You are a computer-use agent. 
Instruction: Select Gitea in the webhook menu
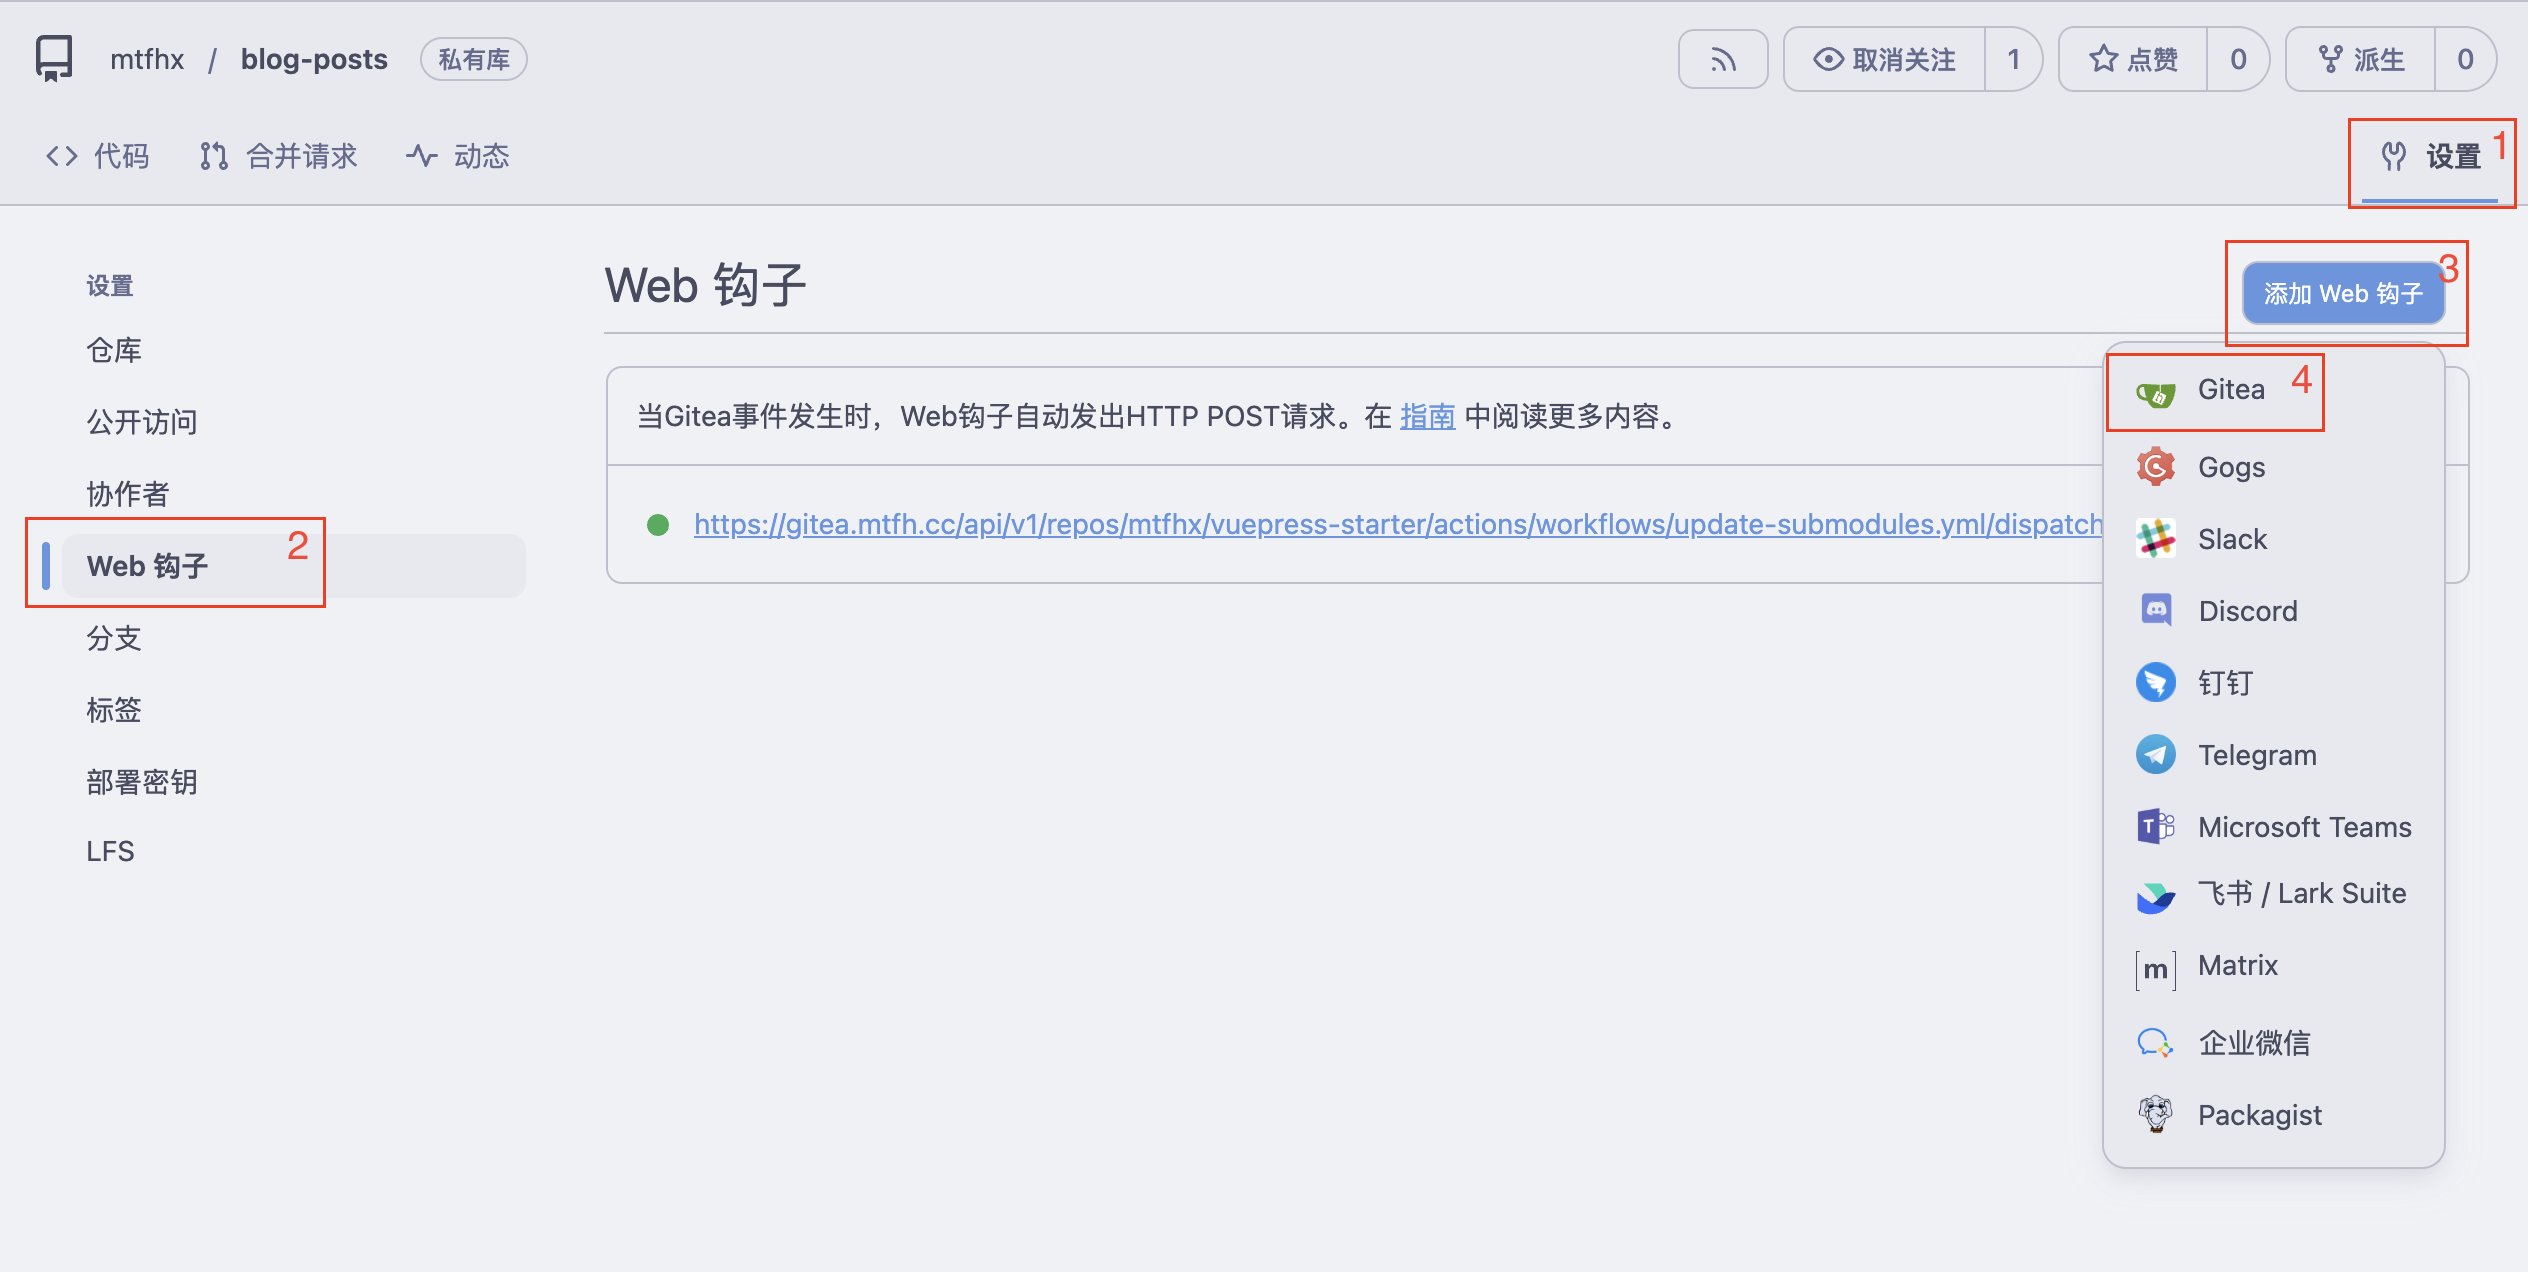[2230, 390]
